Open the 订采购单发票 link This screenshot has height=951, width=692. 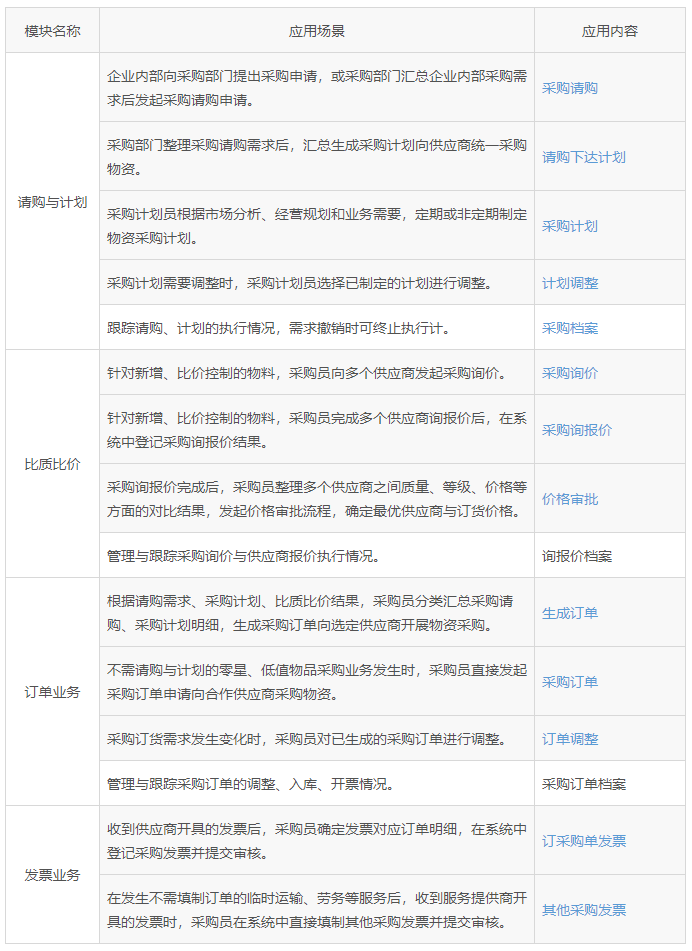(x=583, y=841)
